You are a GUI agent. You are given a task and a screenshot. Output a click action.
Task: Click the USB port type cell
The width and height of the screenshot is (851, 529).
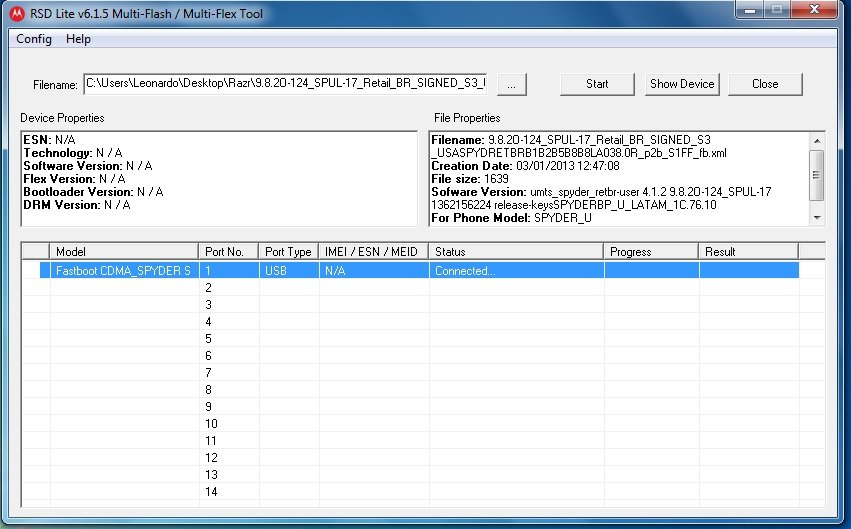(x=289, y=270)
